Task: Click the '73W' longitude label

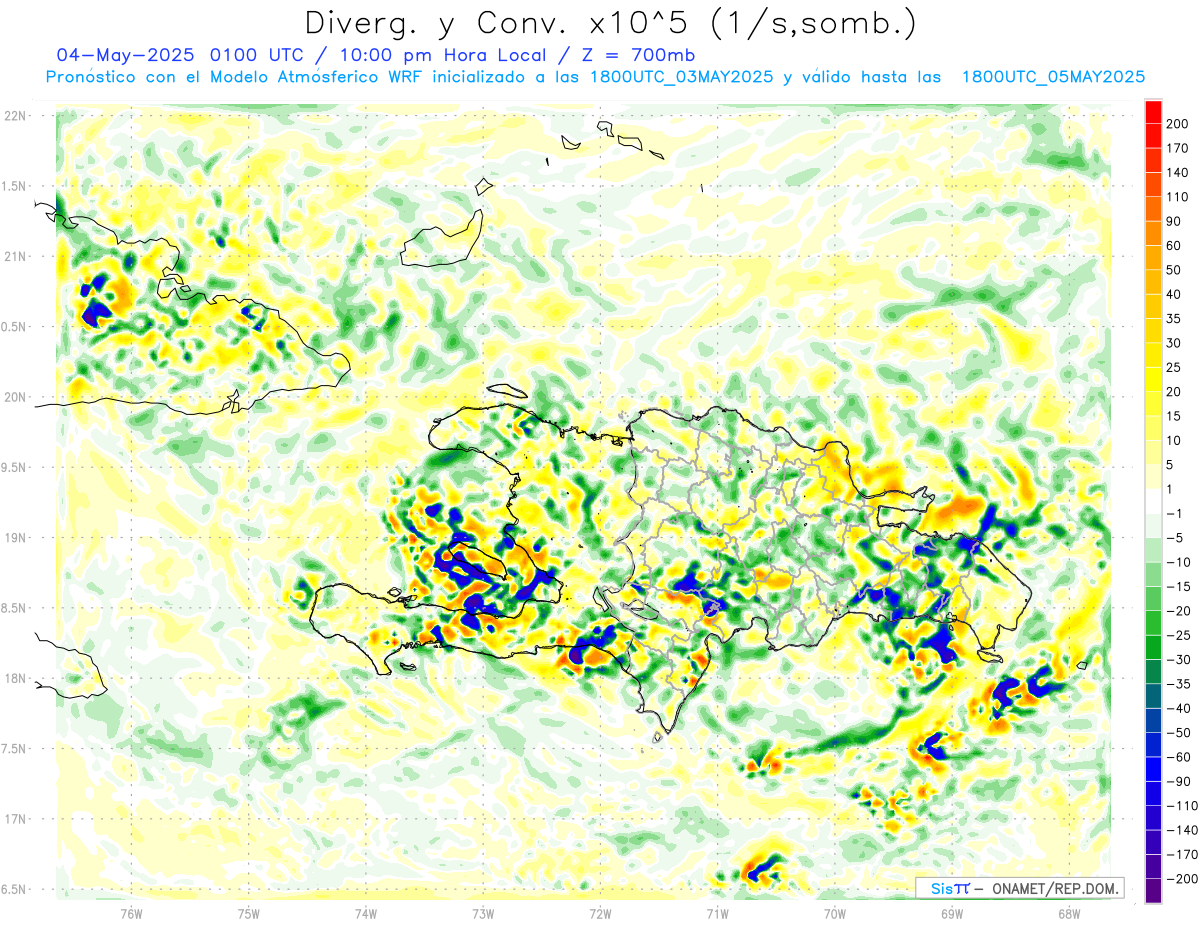Action: coord(483,913)
